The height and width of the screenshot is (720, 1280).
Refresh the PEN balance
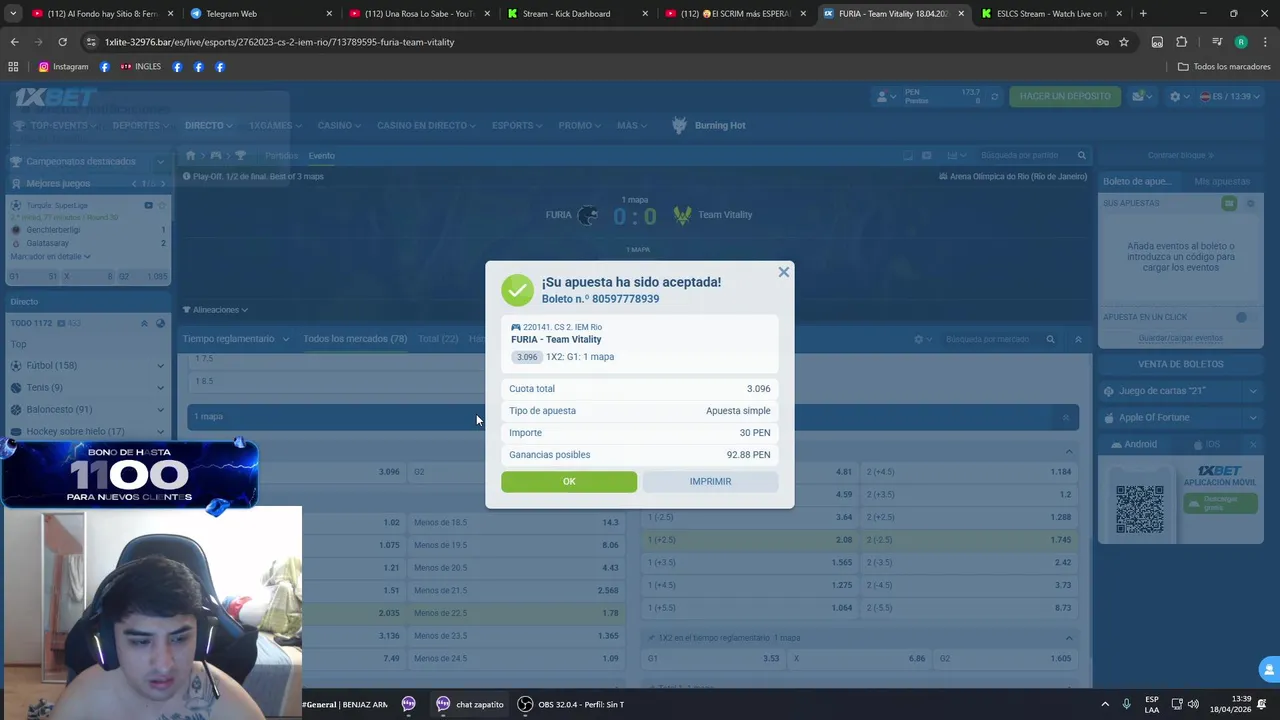tap(994, 97)
